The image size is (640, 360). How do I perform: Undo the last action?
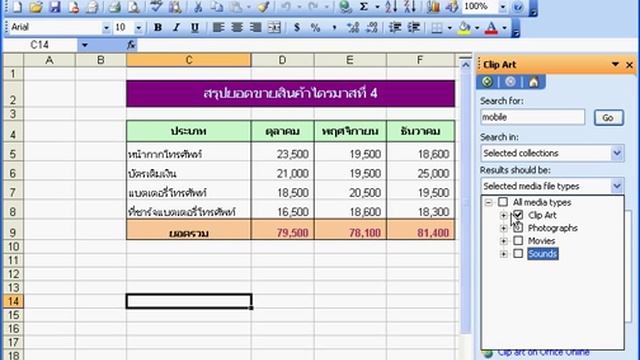pyautogui.click(x=286, y=7)
